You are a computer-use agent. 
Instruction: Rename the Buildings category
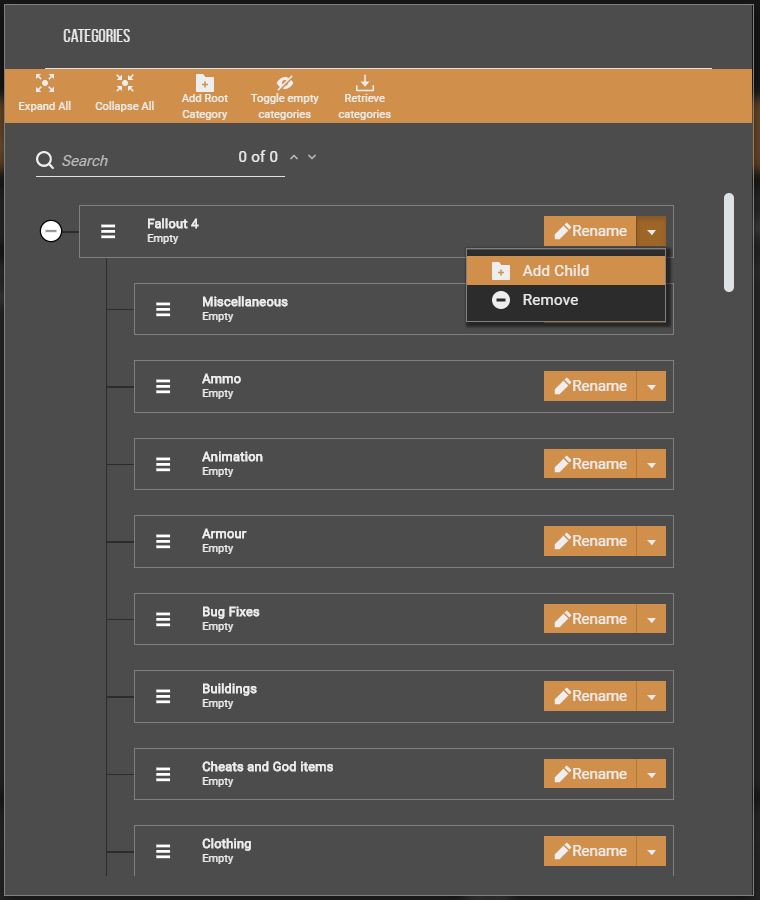pyautogui.click(x=590, y=696)
